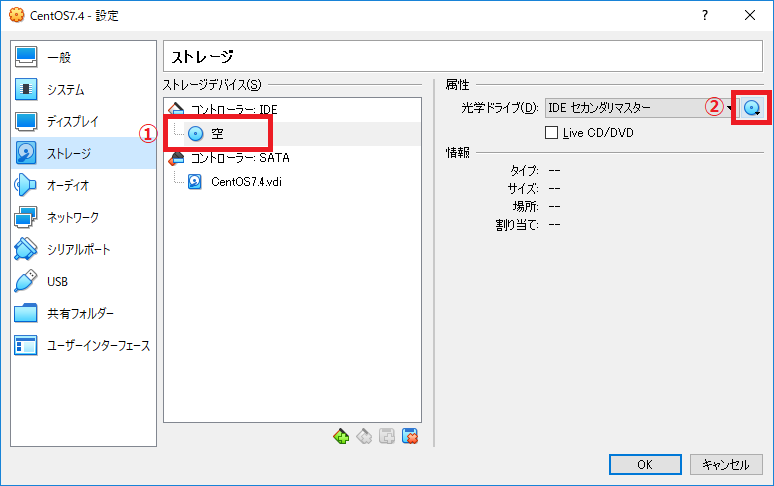Screen dimensions: 774x486
Task: Click the optical disk chooser icon
Action: click(753, 108)
